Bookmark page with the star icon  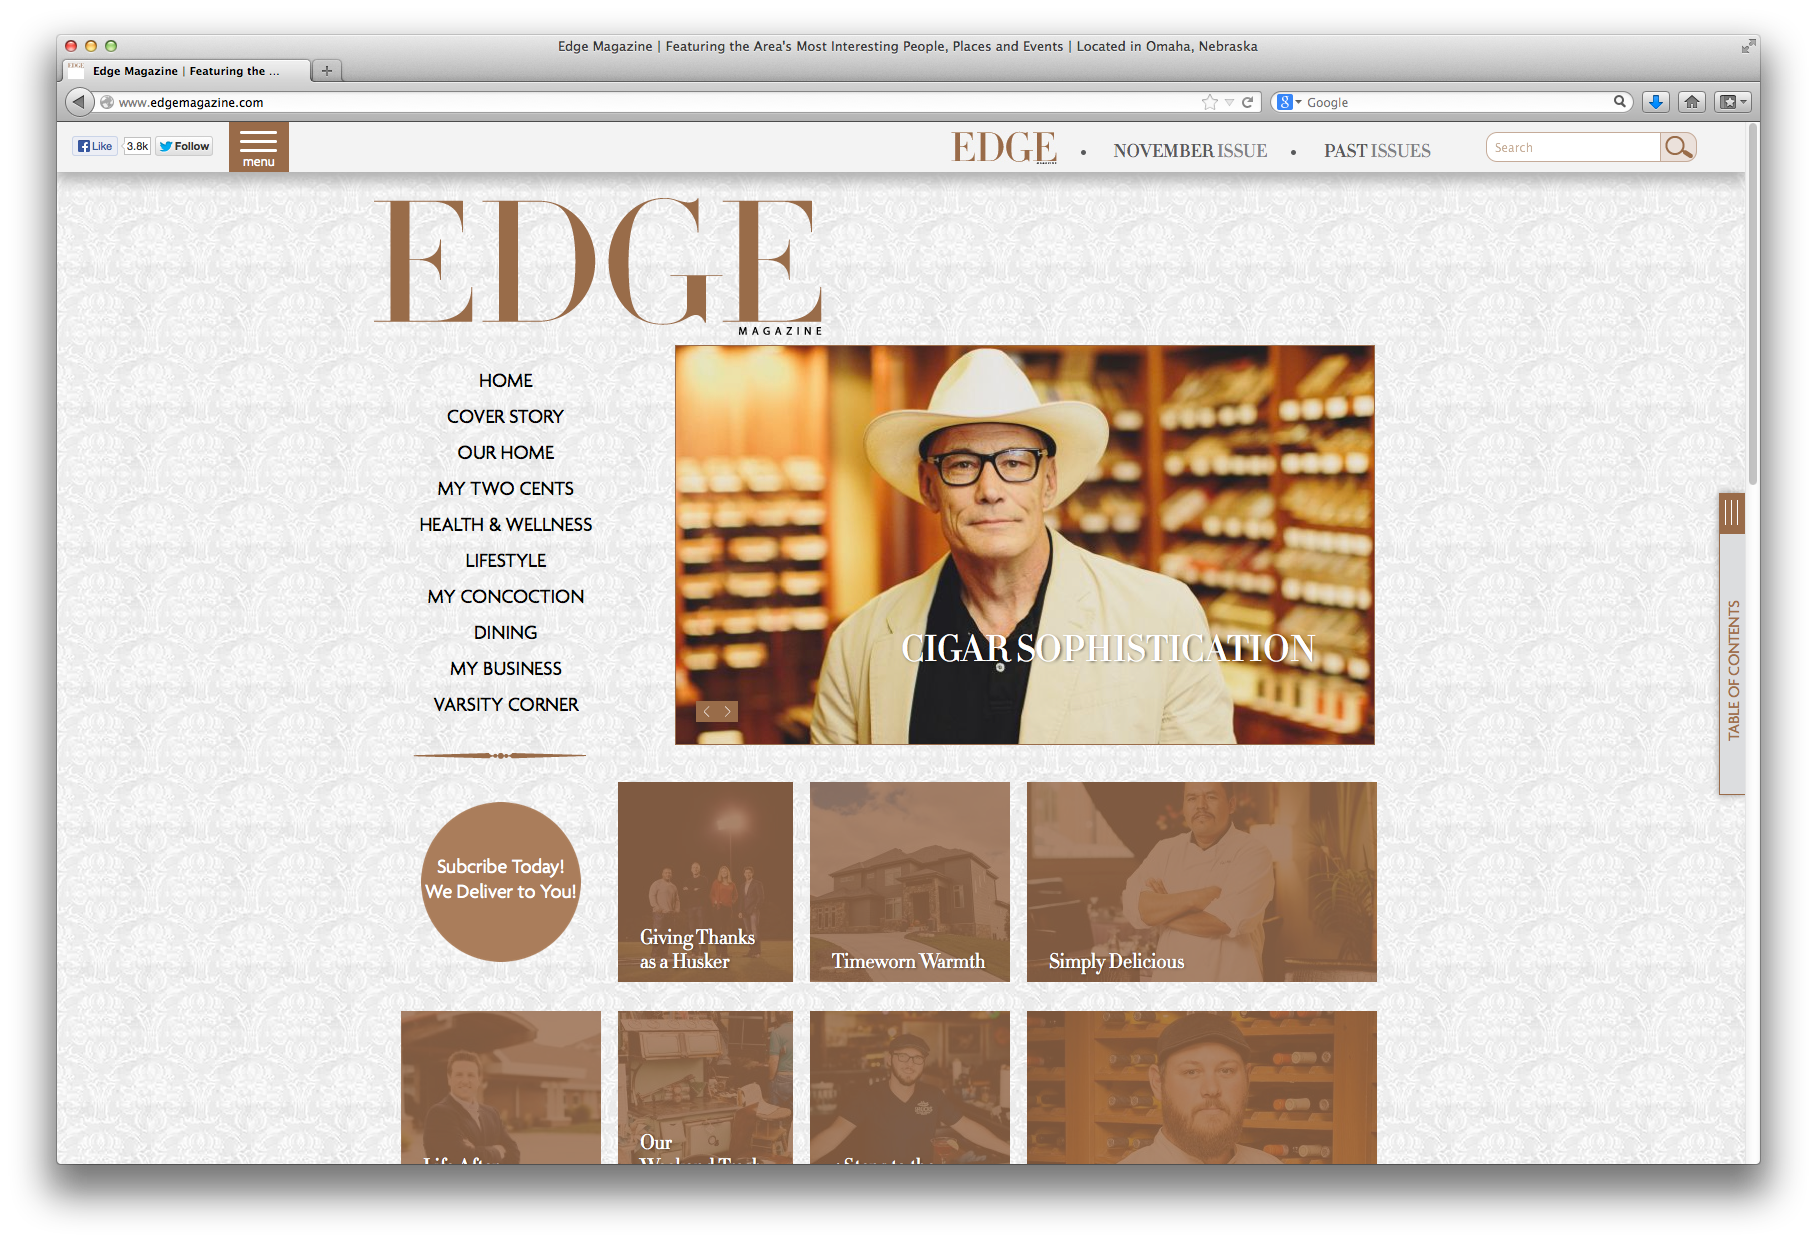tap(1210, 102)
